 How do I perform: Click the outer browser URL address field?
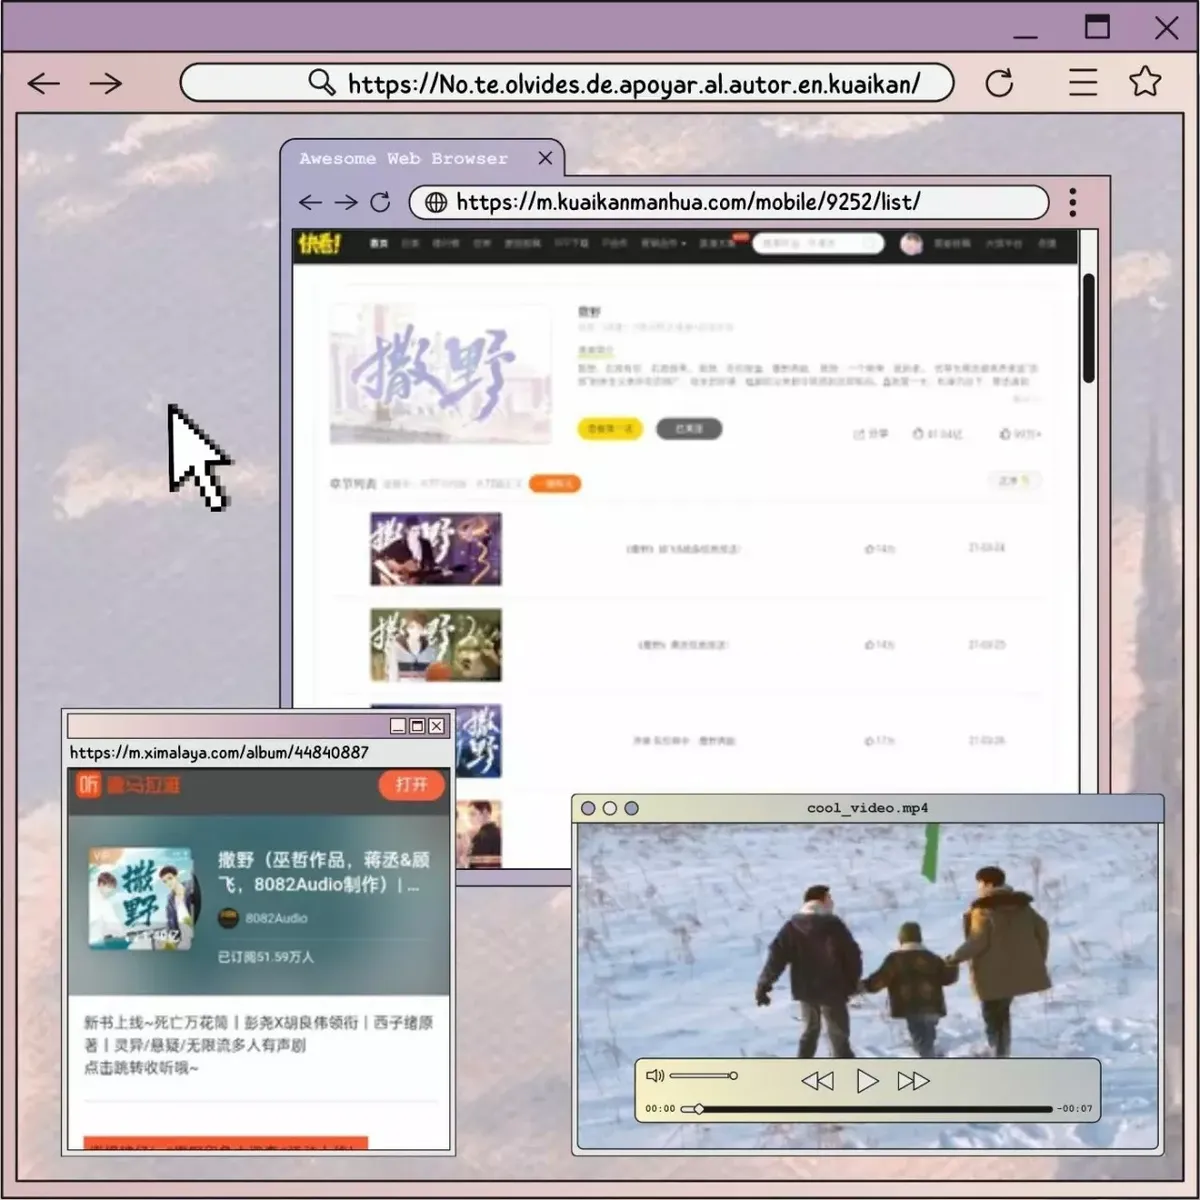[567, 83]
